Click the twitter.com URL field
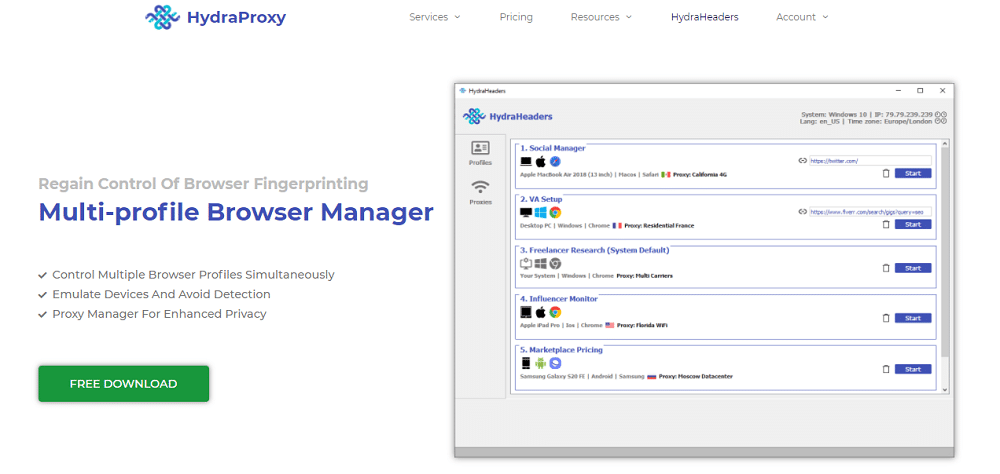This screenshot has height=474, width=1000. pos(871,161)
